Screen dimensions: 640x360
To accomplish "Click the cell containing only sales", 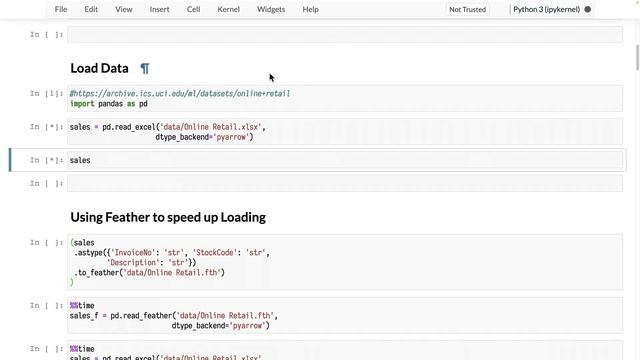I will 345,160.
